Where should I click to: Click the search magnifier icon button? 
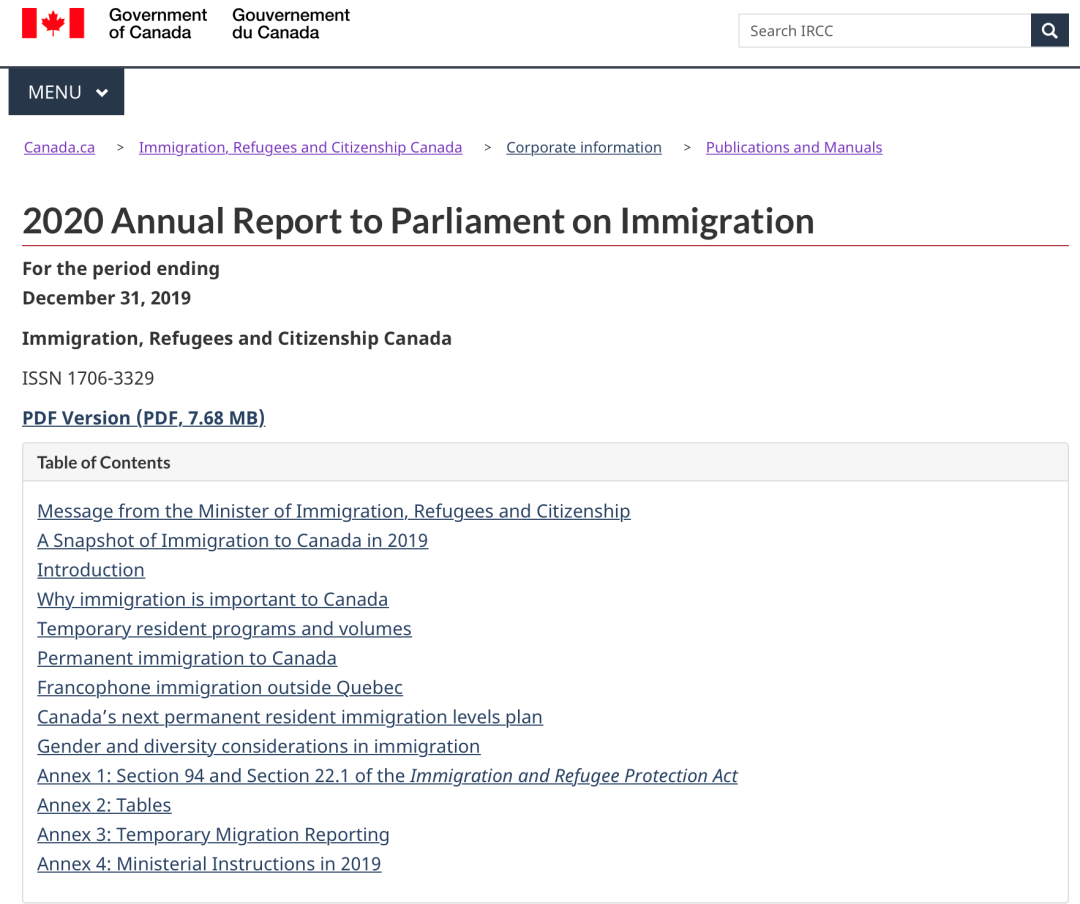pos(1049,31)
